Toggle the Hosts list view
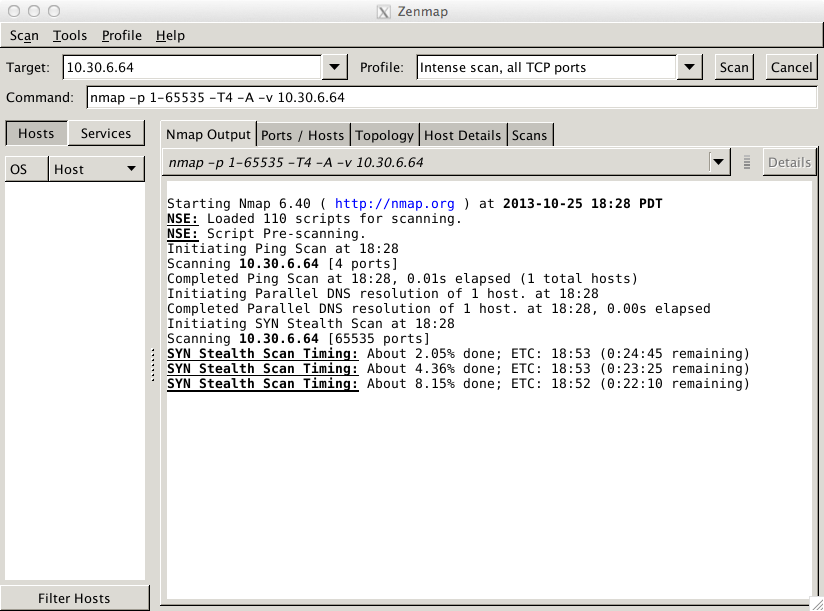The width and height of the screenshot is (824, 611). coord(36,133)
